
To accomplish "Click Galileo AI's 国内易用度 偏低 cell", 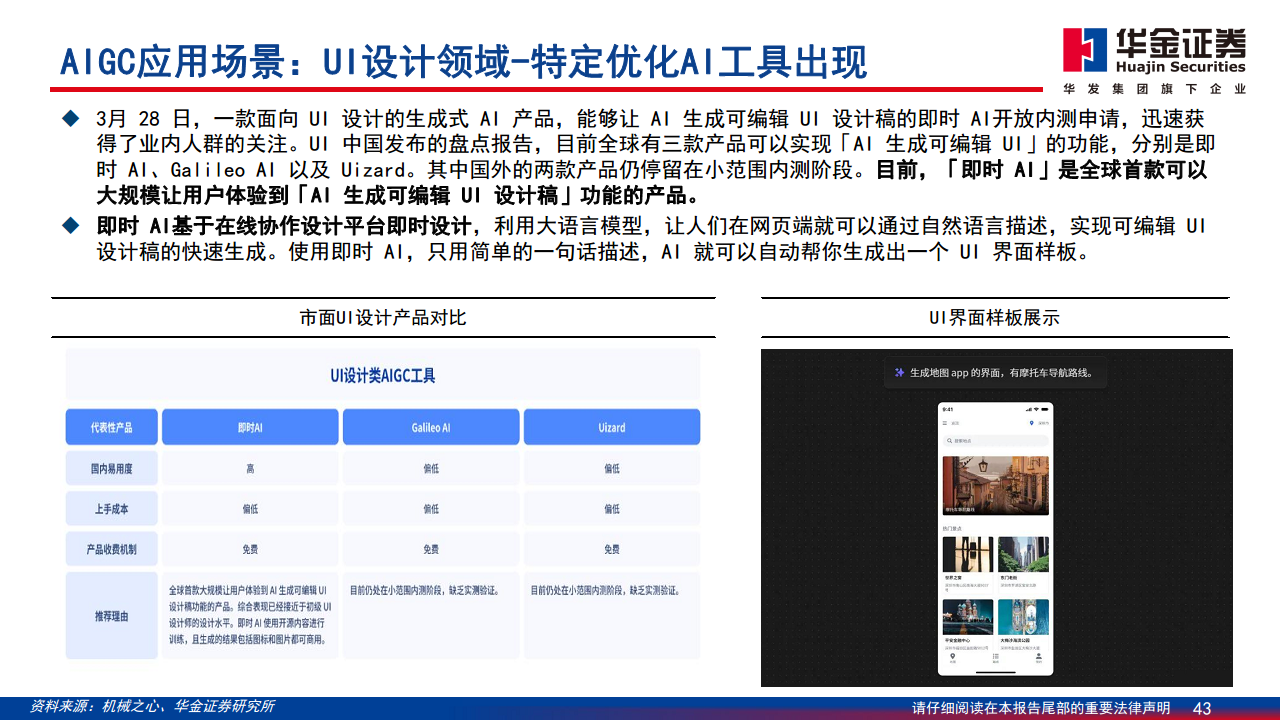I will pyautogui.click(x=431, y=468).
